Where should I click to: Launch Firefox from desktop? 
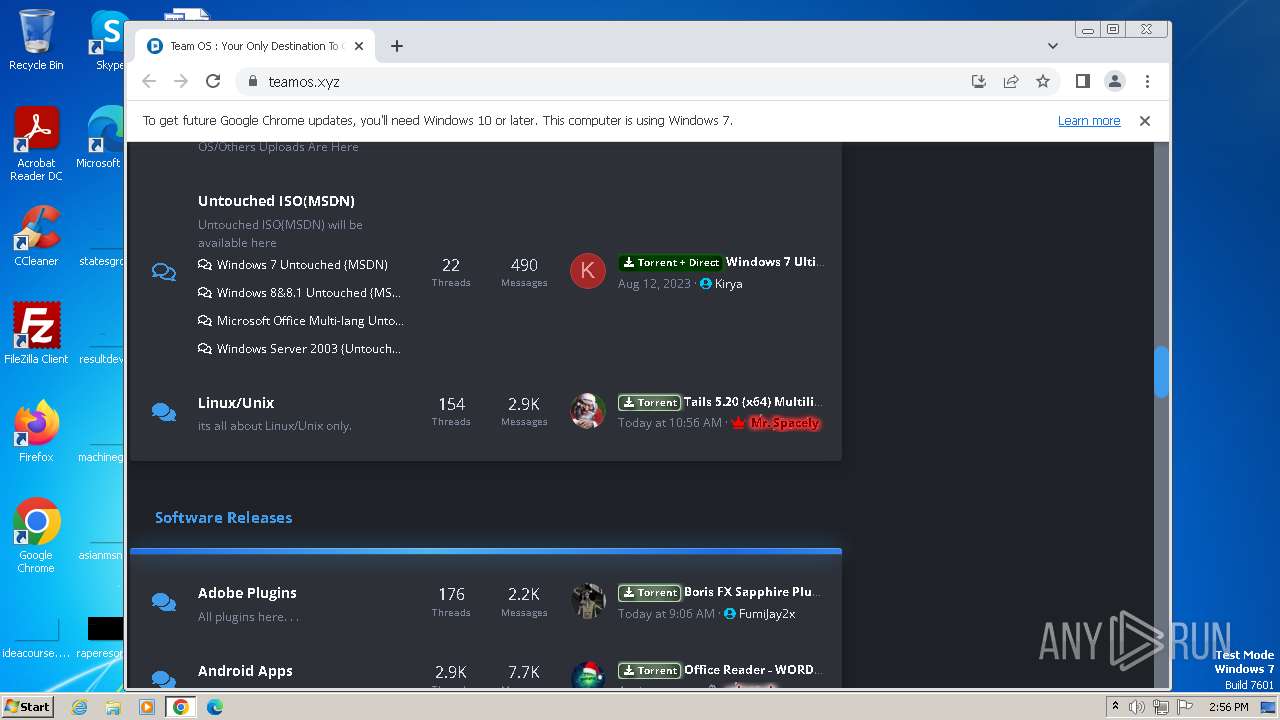(x=36, y=432)
